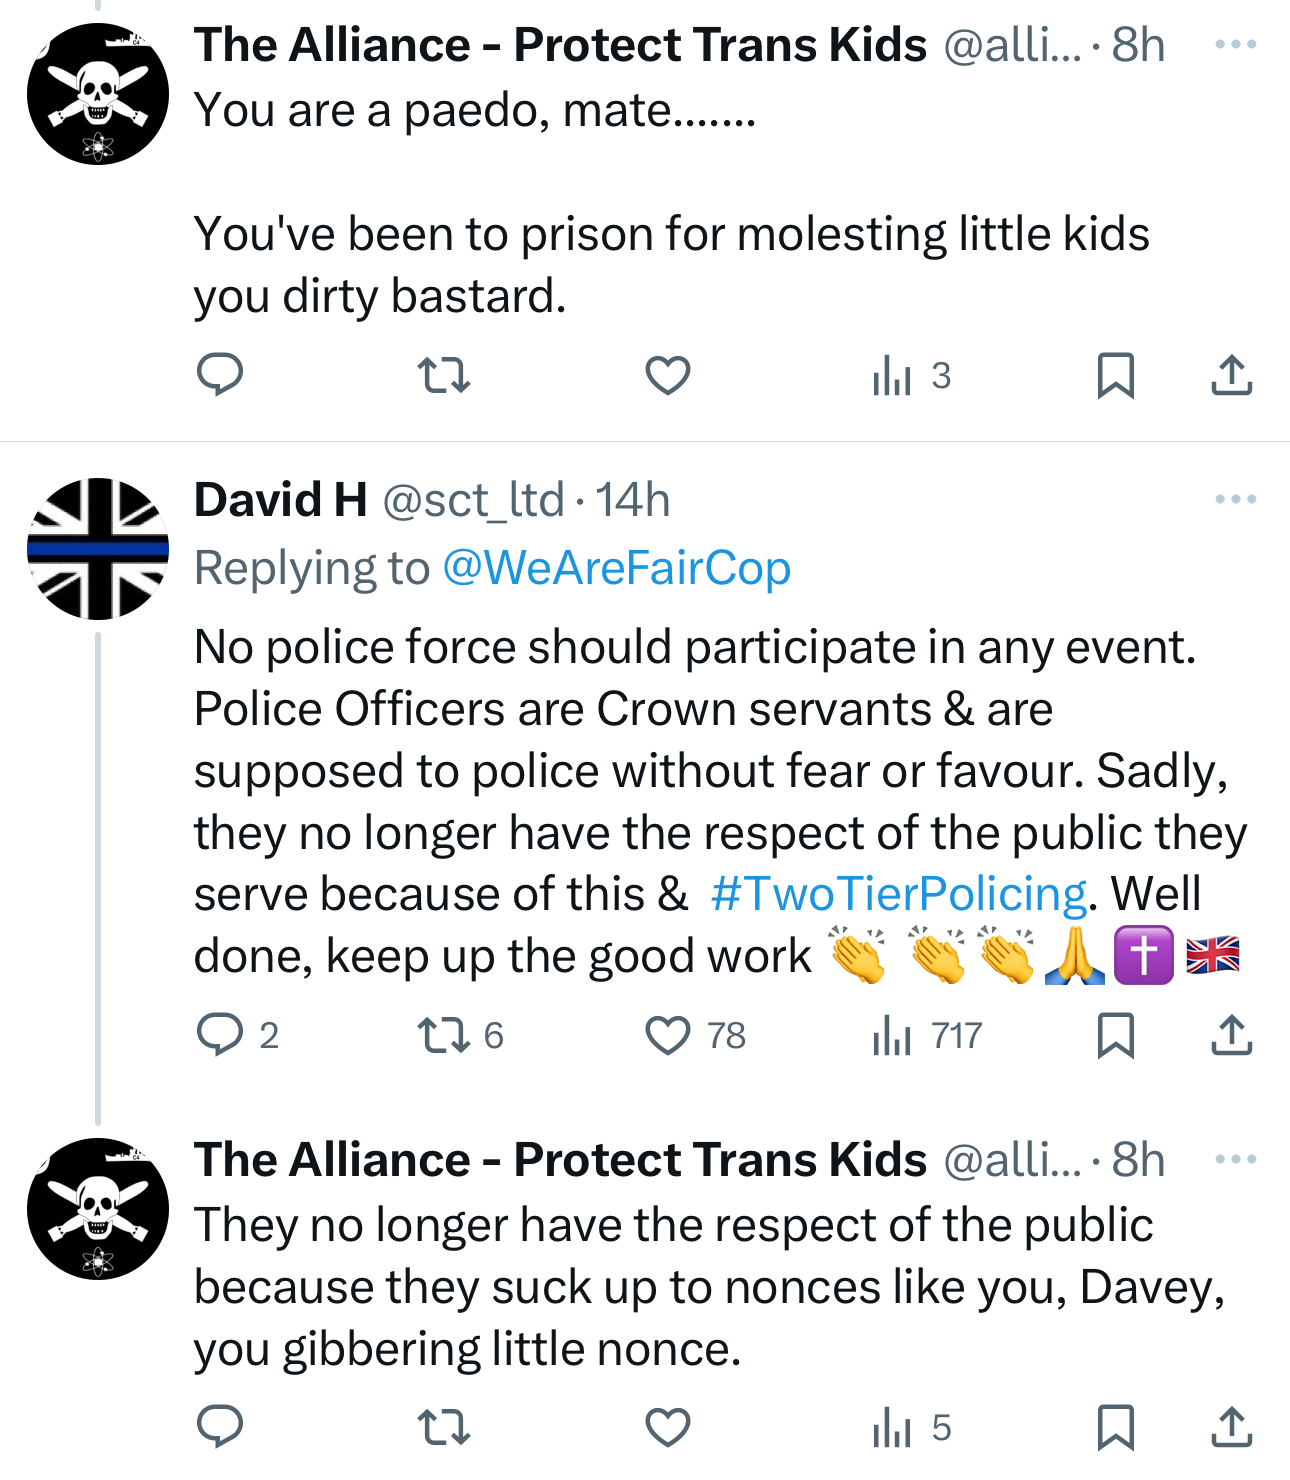Retweet David H's tweet with 6 retweets
This screenshot has height=1480, width=1290.
443,1036
